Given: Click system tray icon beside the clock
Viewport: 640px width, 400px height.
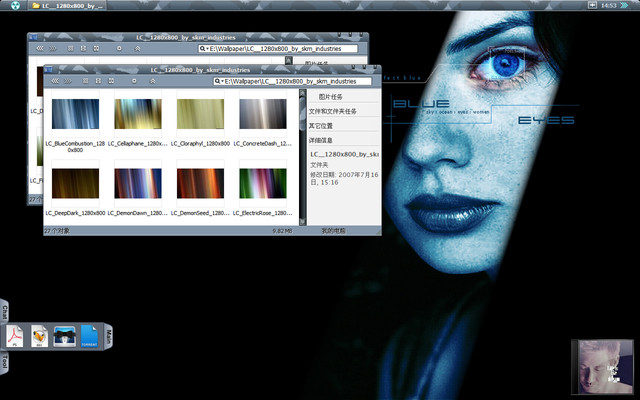Looking at the screenshot, I should [x=592, y=5].
